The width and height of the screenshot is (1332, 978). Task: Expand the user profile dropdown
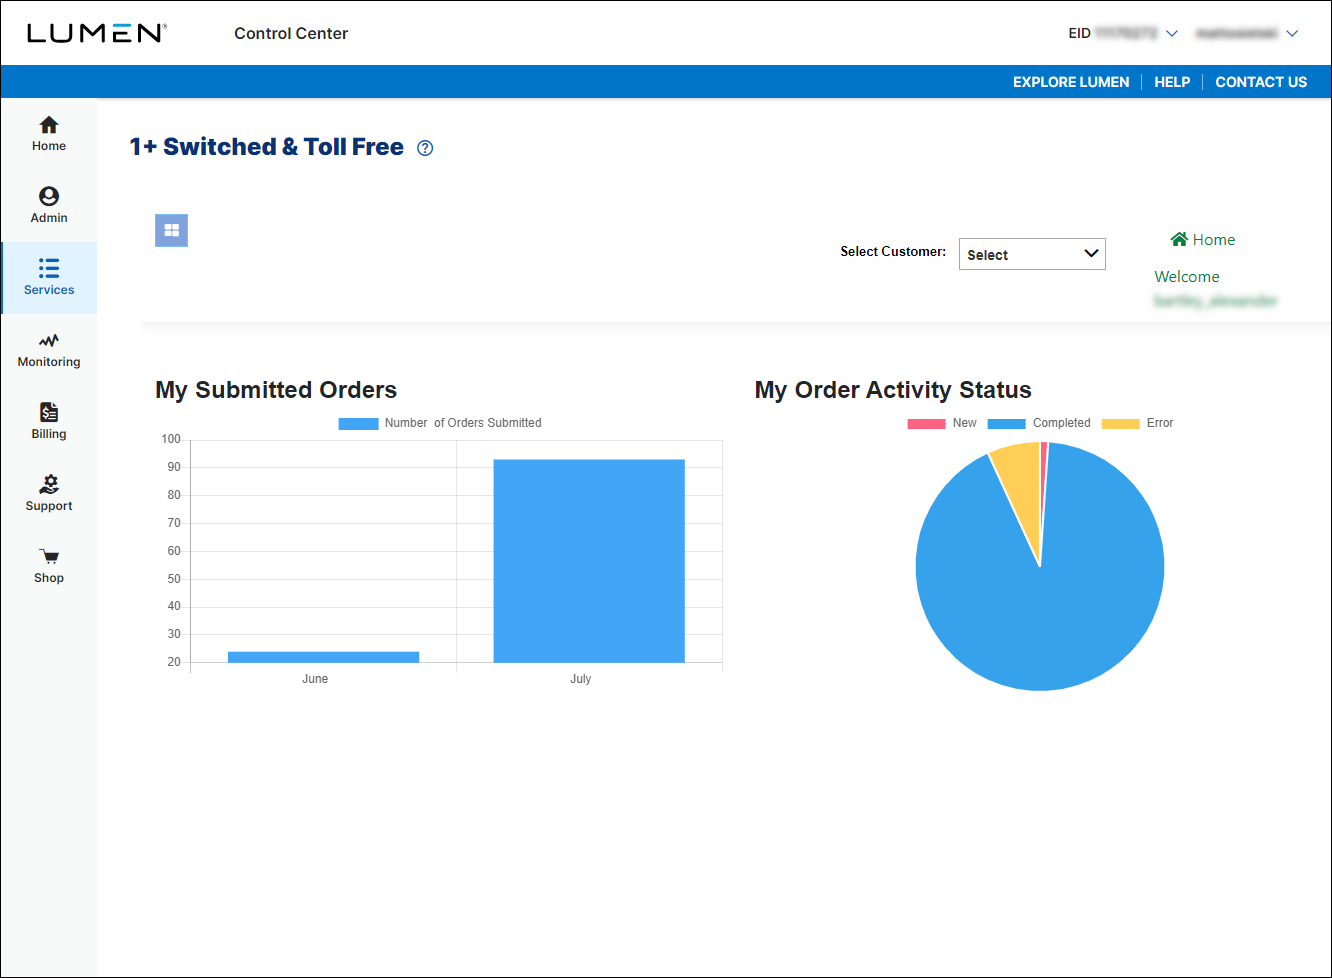[1291, 34]
